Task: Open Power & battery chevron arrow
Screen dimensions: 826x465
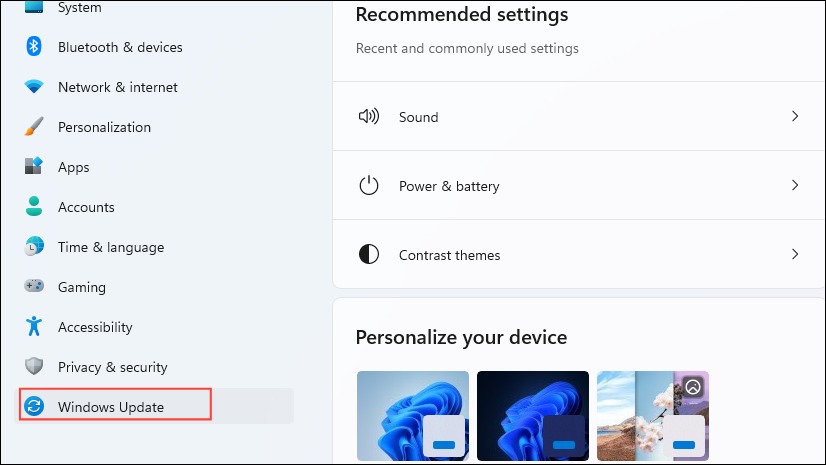Action: point(795,185)
